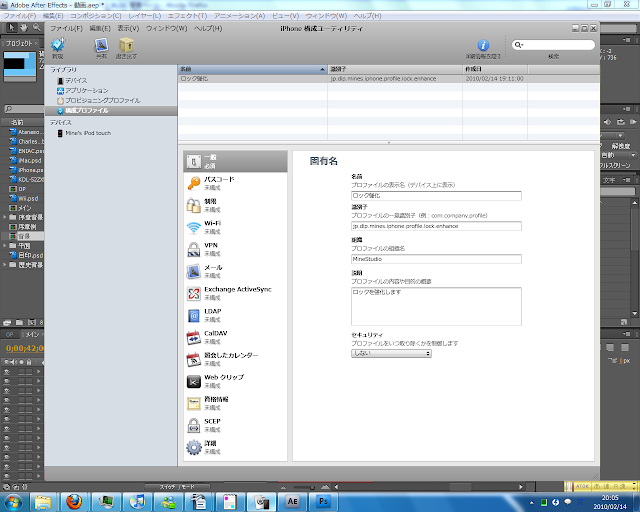Viewport: 640px width, 512px height.
Task: Pick the After Effects Zoom magnifier tool
Action: [x=37, y=27]
